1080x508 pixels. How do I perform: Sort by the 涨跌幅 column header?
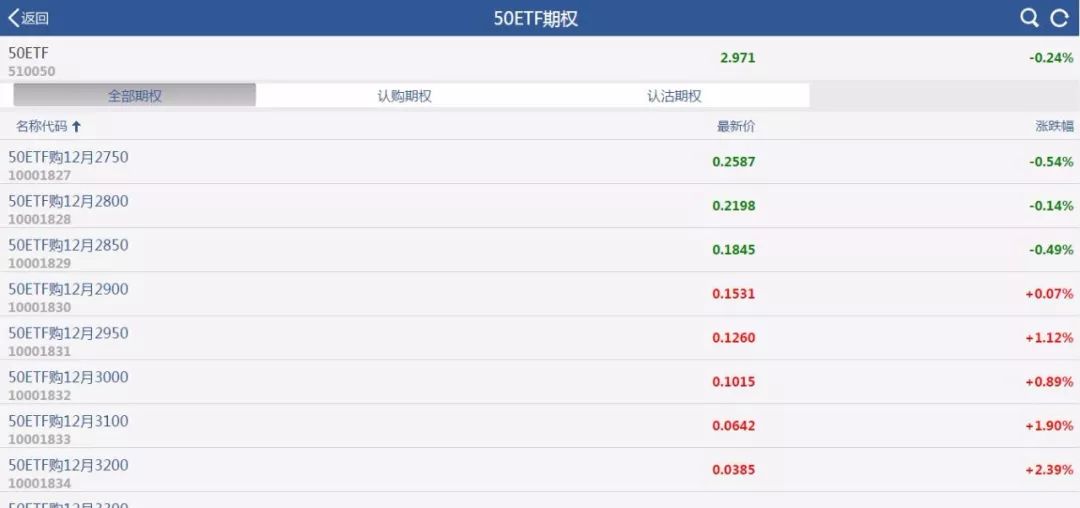1054,127
